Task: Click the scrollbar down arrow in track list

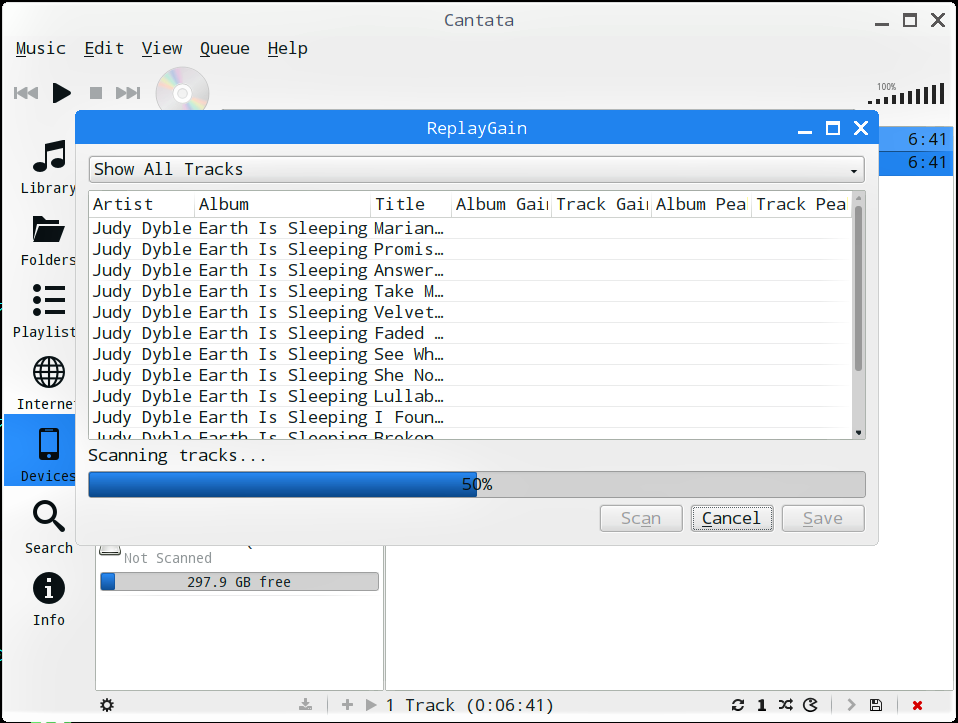Action: (858, 433)
